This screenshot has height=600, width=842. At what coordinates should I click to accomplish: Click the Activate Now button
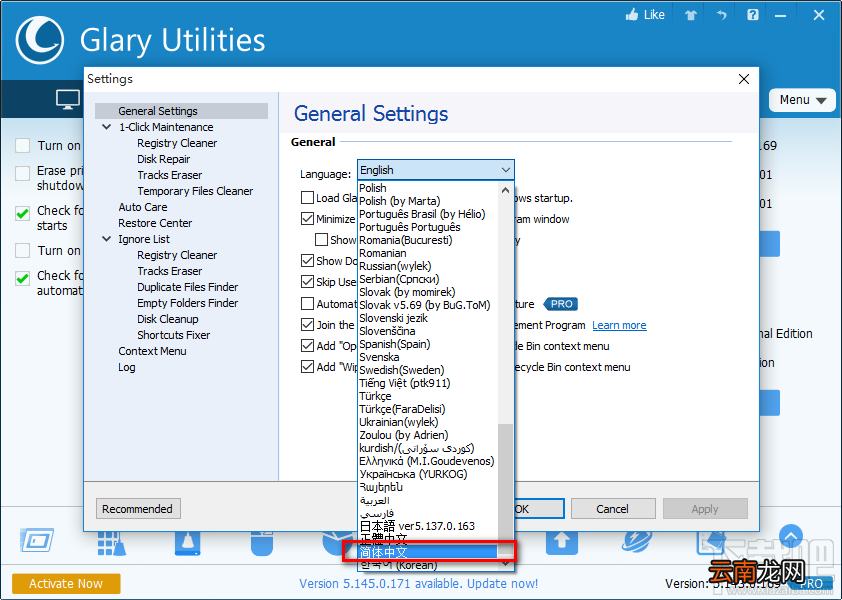[66, 583]
